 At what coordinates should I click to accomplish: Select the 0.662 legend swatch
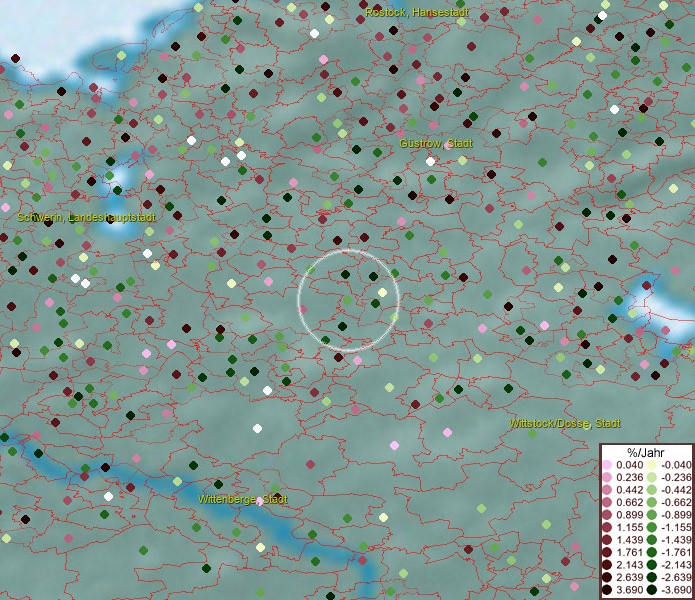point(607,503)
